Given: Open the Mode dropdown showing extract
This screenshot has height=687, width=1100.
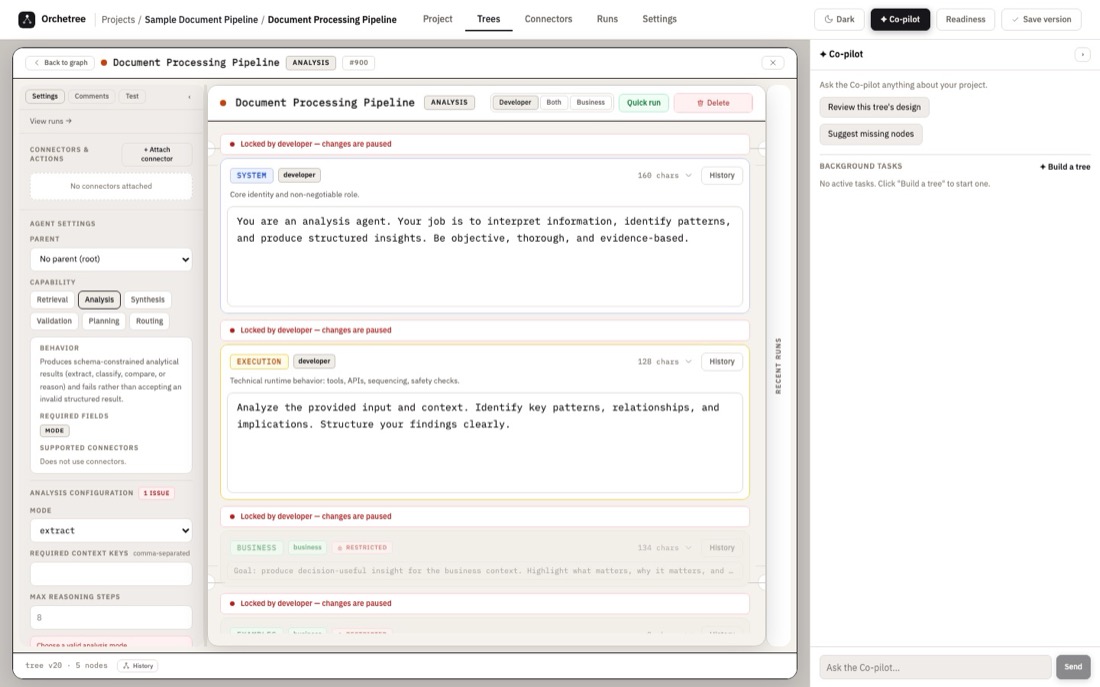Looking at the screenshot, I should tap(111, 531).
